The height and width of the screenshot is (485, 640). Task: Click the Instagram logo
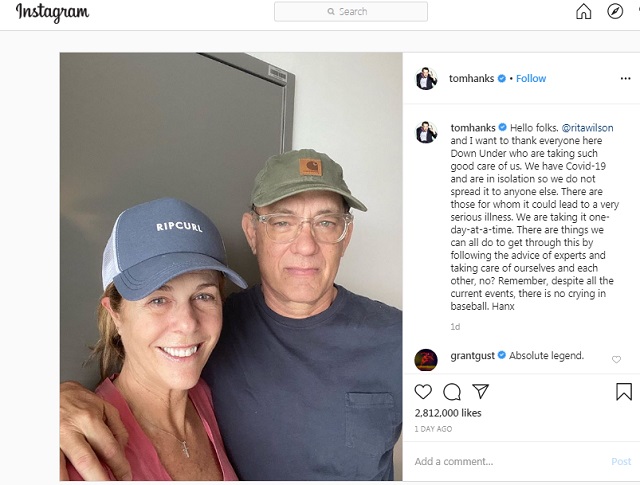[x=52, y=13]
